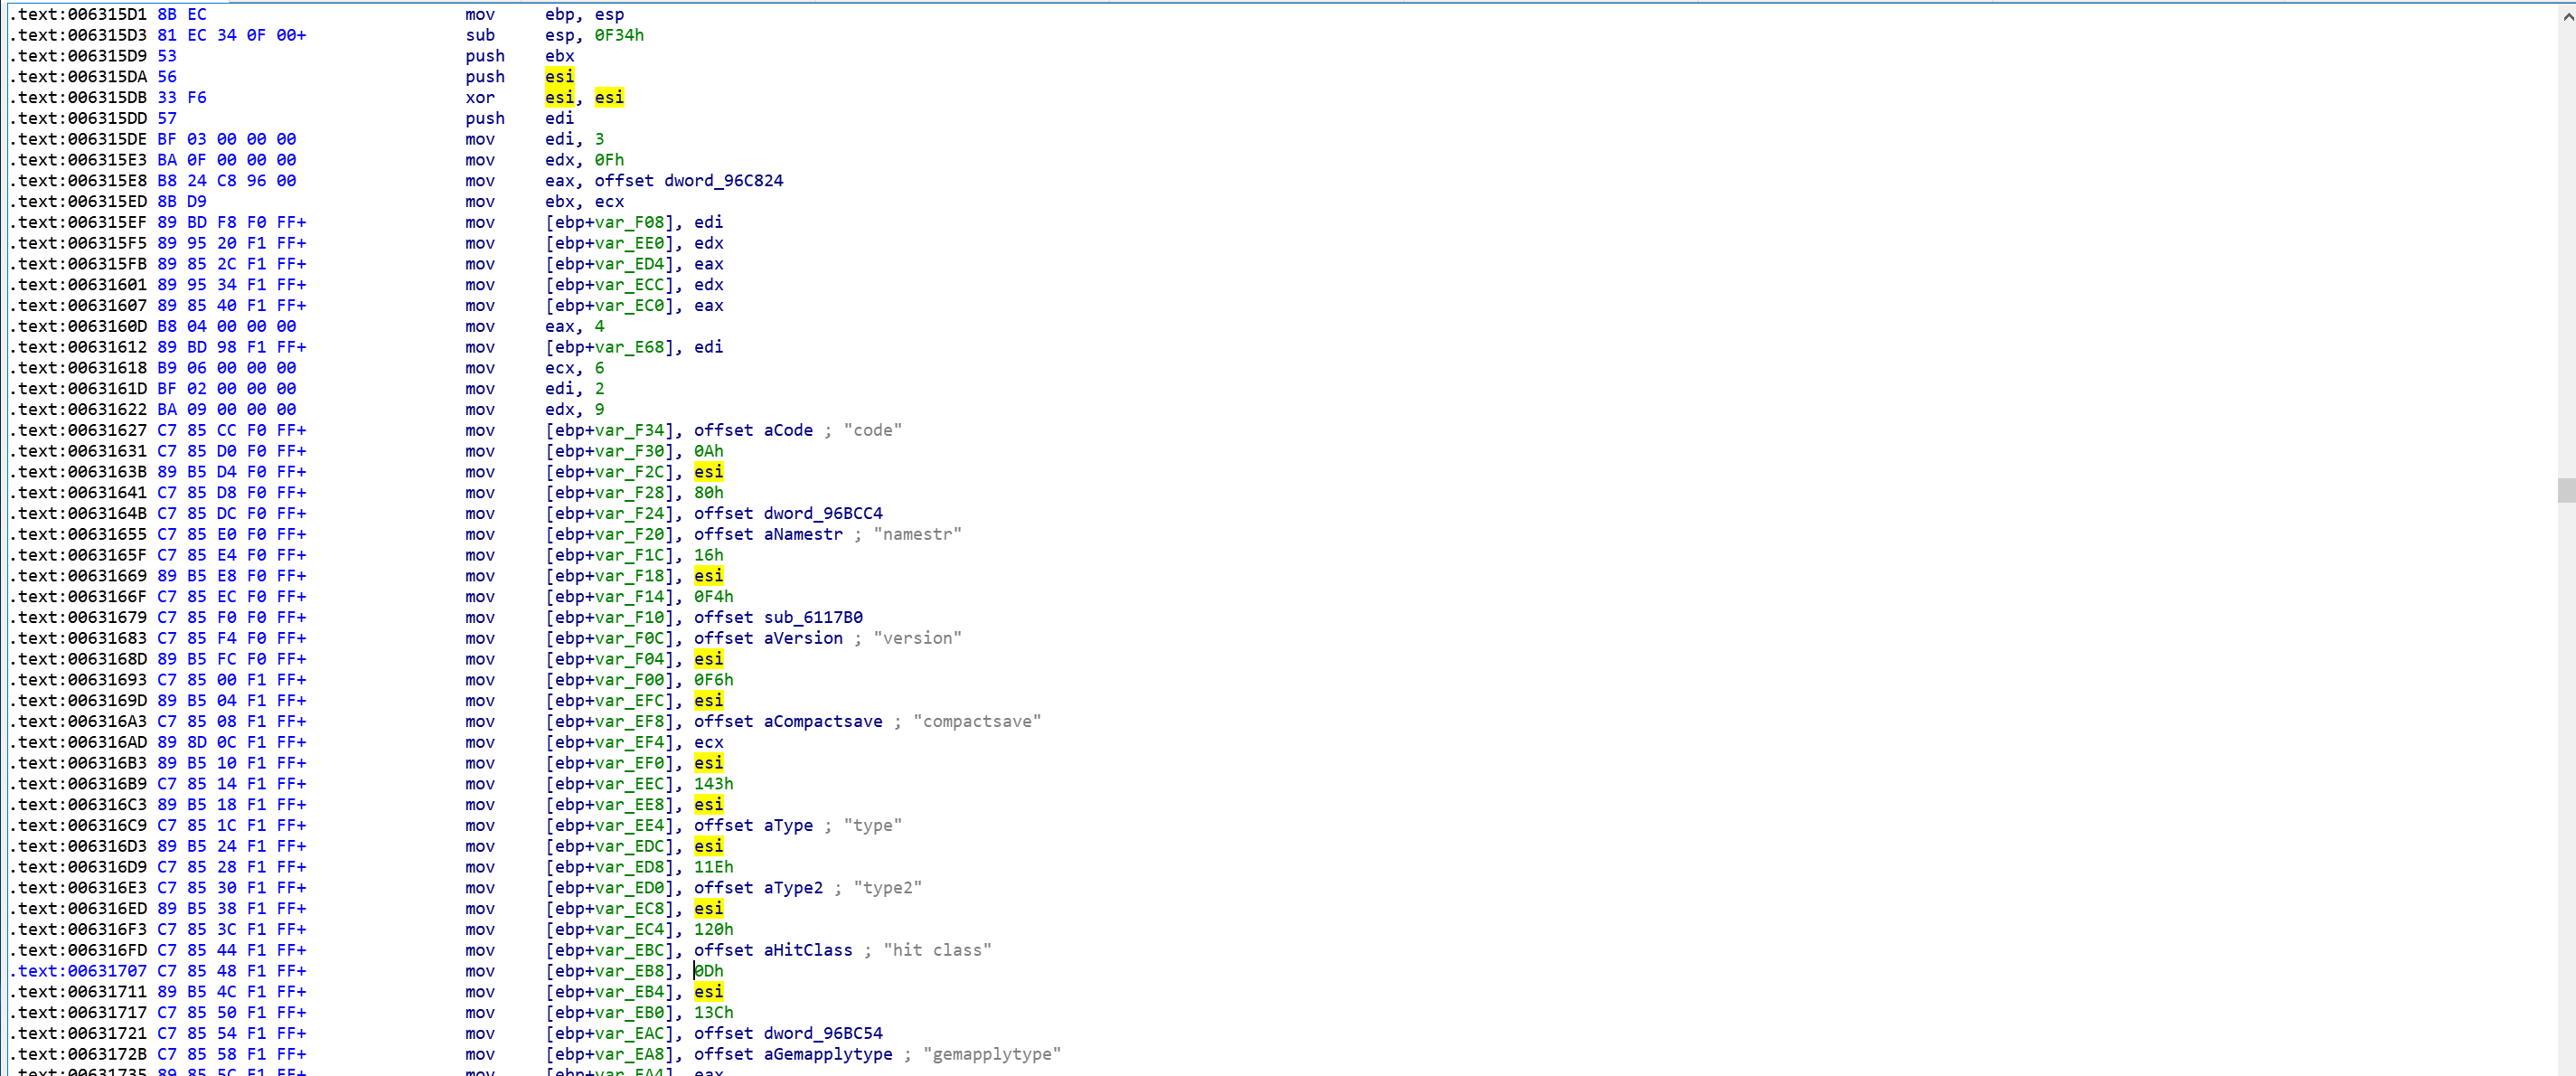Viewport: 2576px width, 1076px height.
Task: Click the xor mnemonic
Action: tap(480, 98)
